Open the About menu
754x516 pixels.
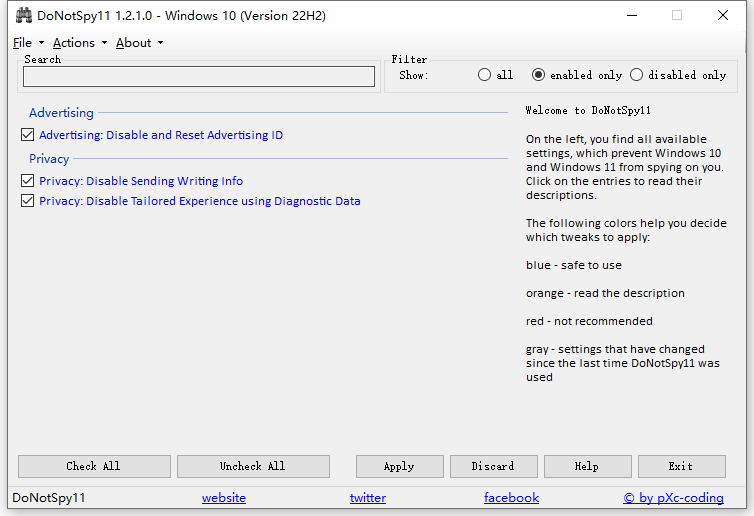click(139, 43)
